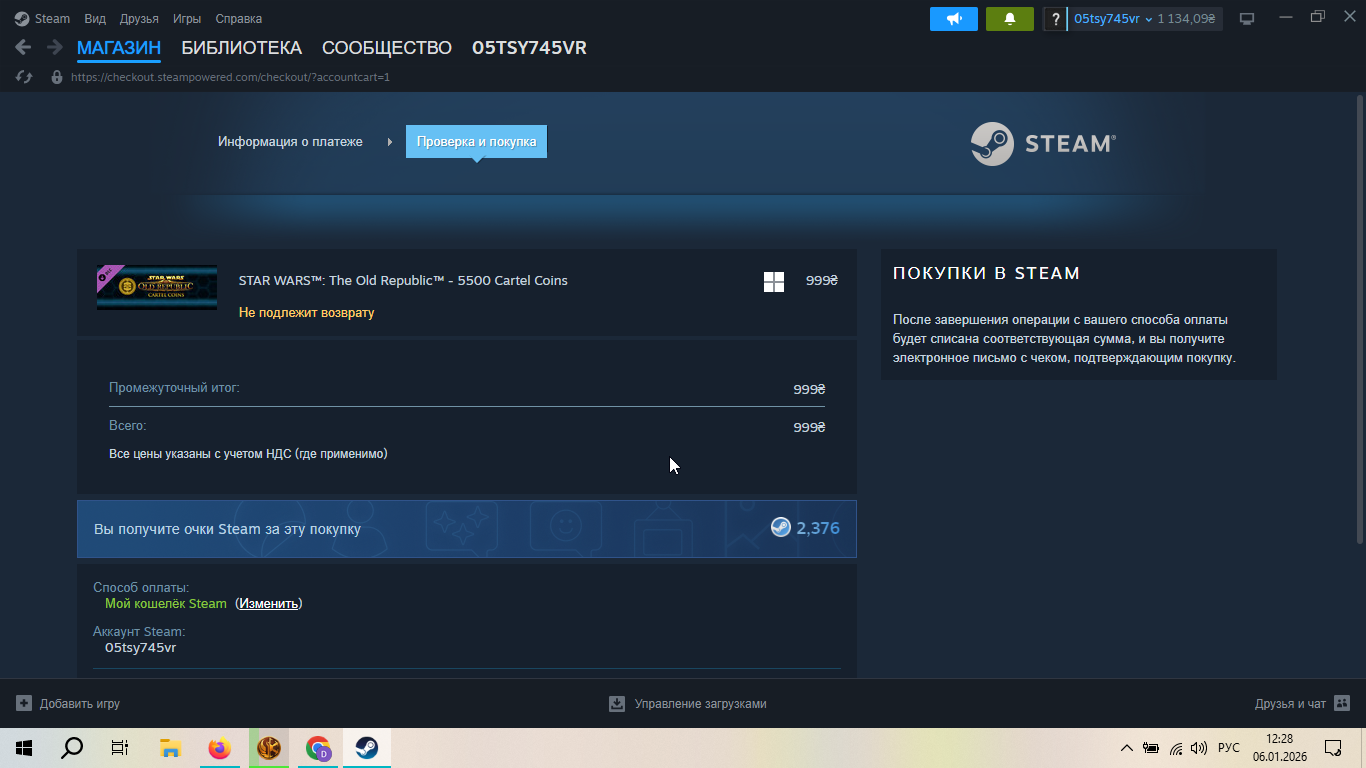
Task: Click the Изменить link to change payment
Action: tap(269, 603)
